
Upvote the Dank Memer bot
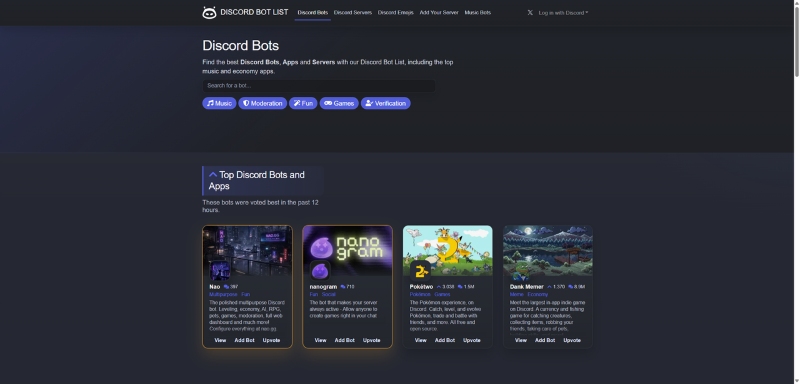point(572,341)
